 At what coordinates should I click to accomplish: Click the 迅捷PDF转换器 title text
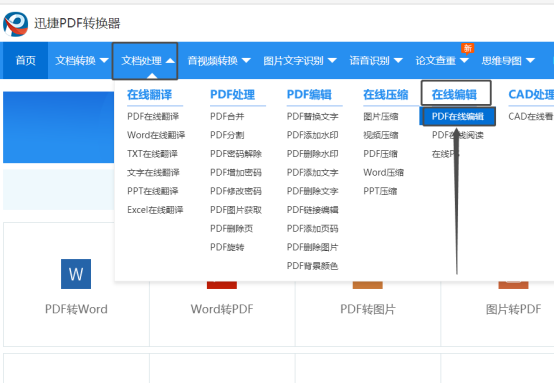[77, 23]
